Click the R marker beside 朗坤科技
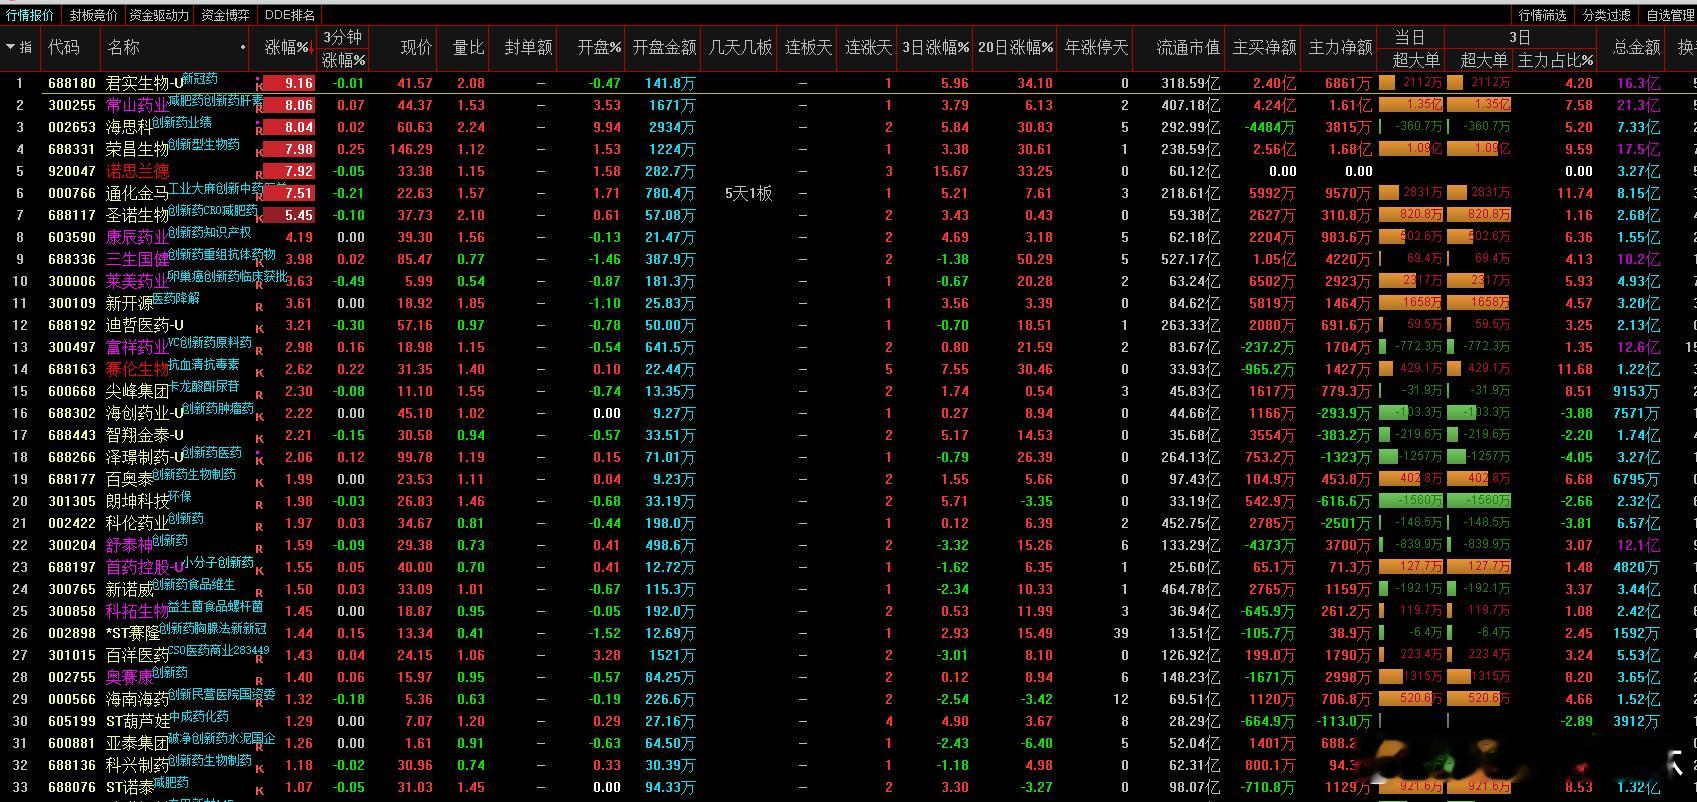Viewport: 1697px width, 802px height. [x=260, y=504]
